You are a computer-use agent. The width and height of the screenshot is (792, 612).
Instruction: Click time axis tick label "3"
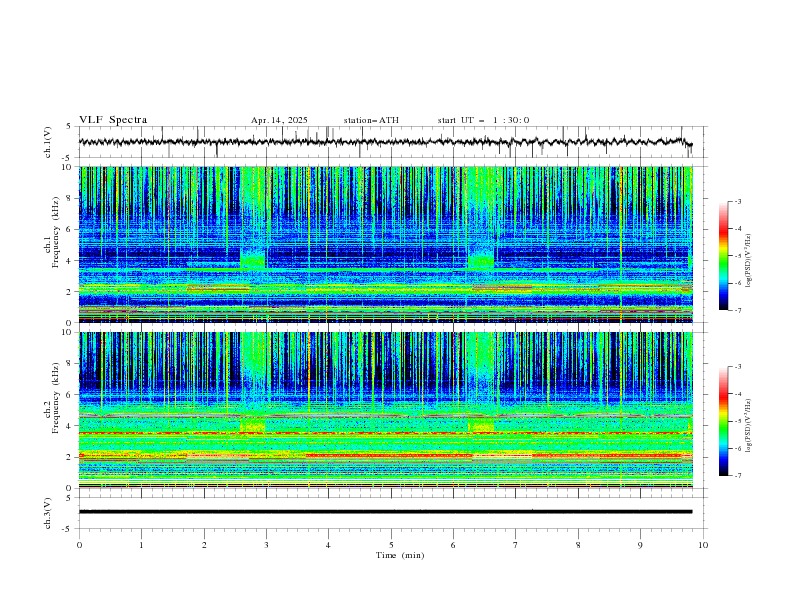point(266,545)
